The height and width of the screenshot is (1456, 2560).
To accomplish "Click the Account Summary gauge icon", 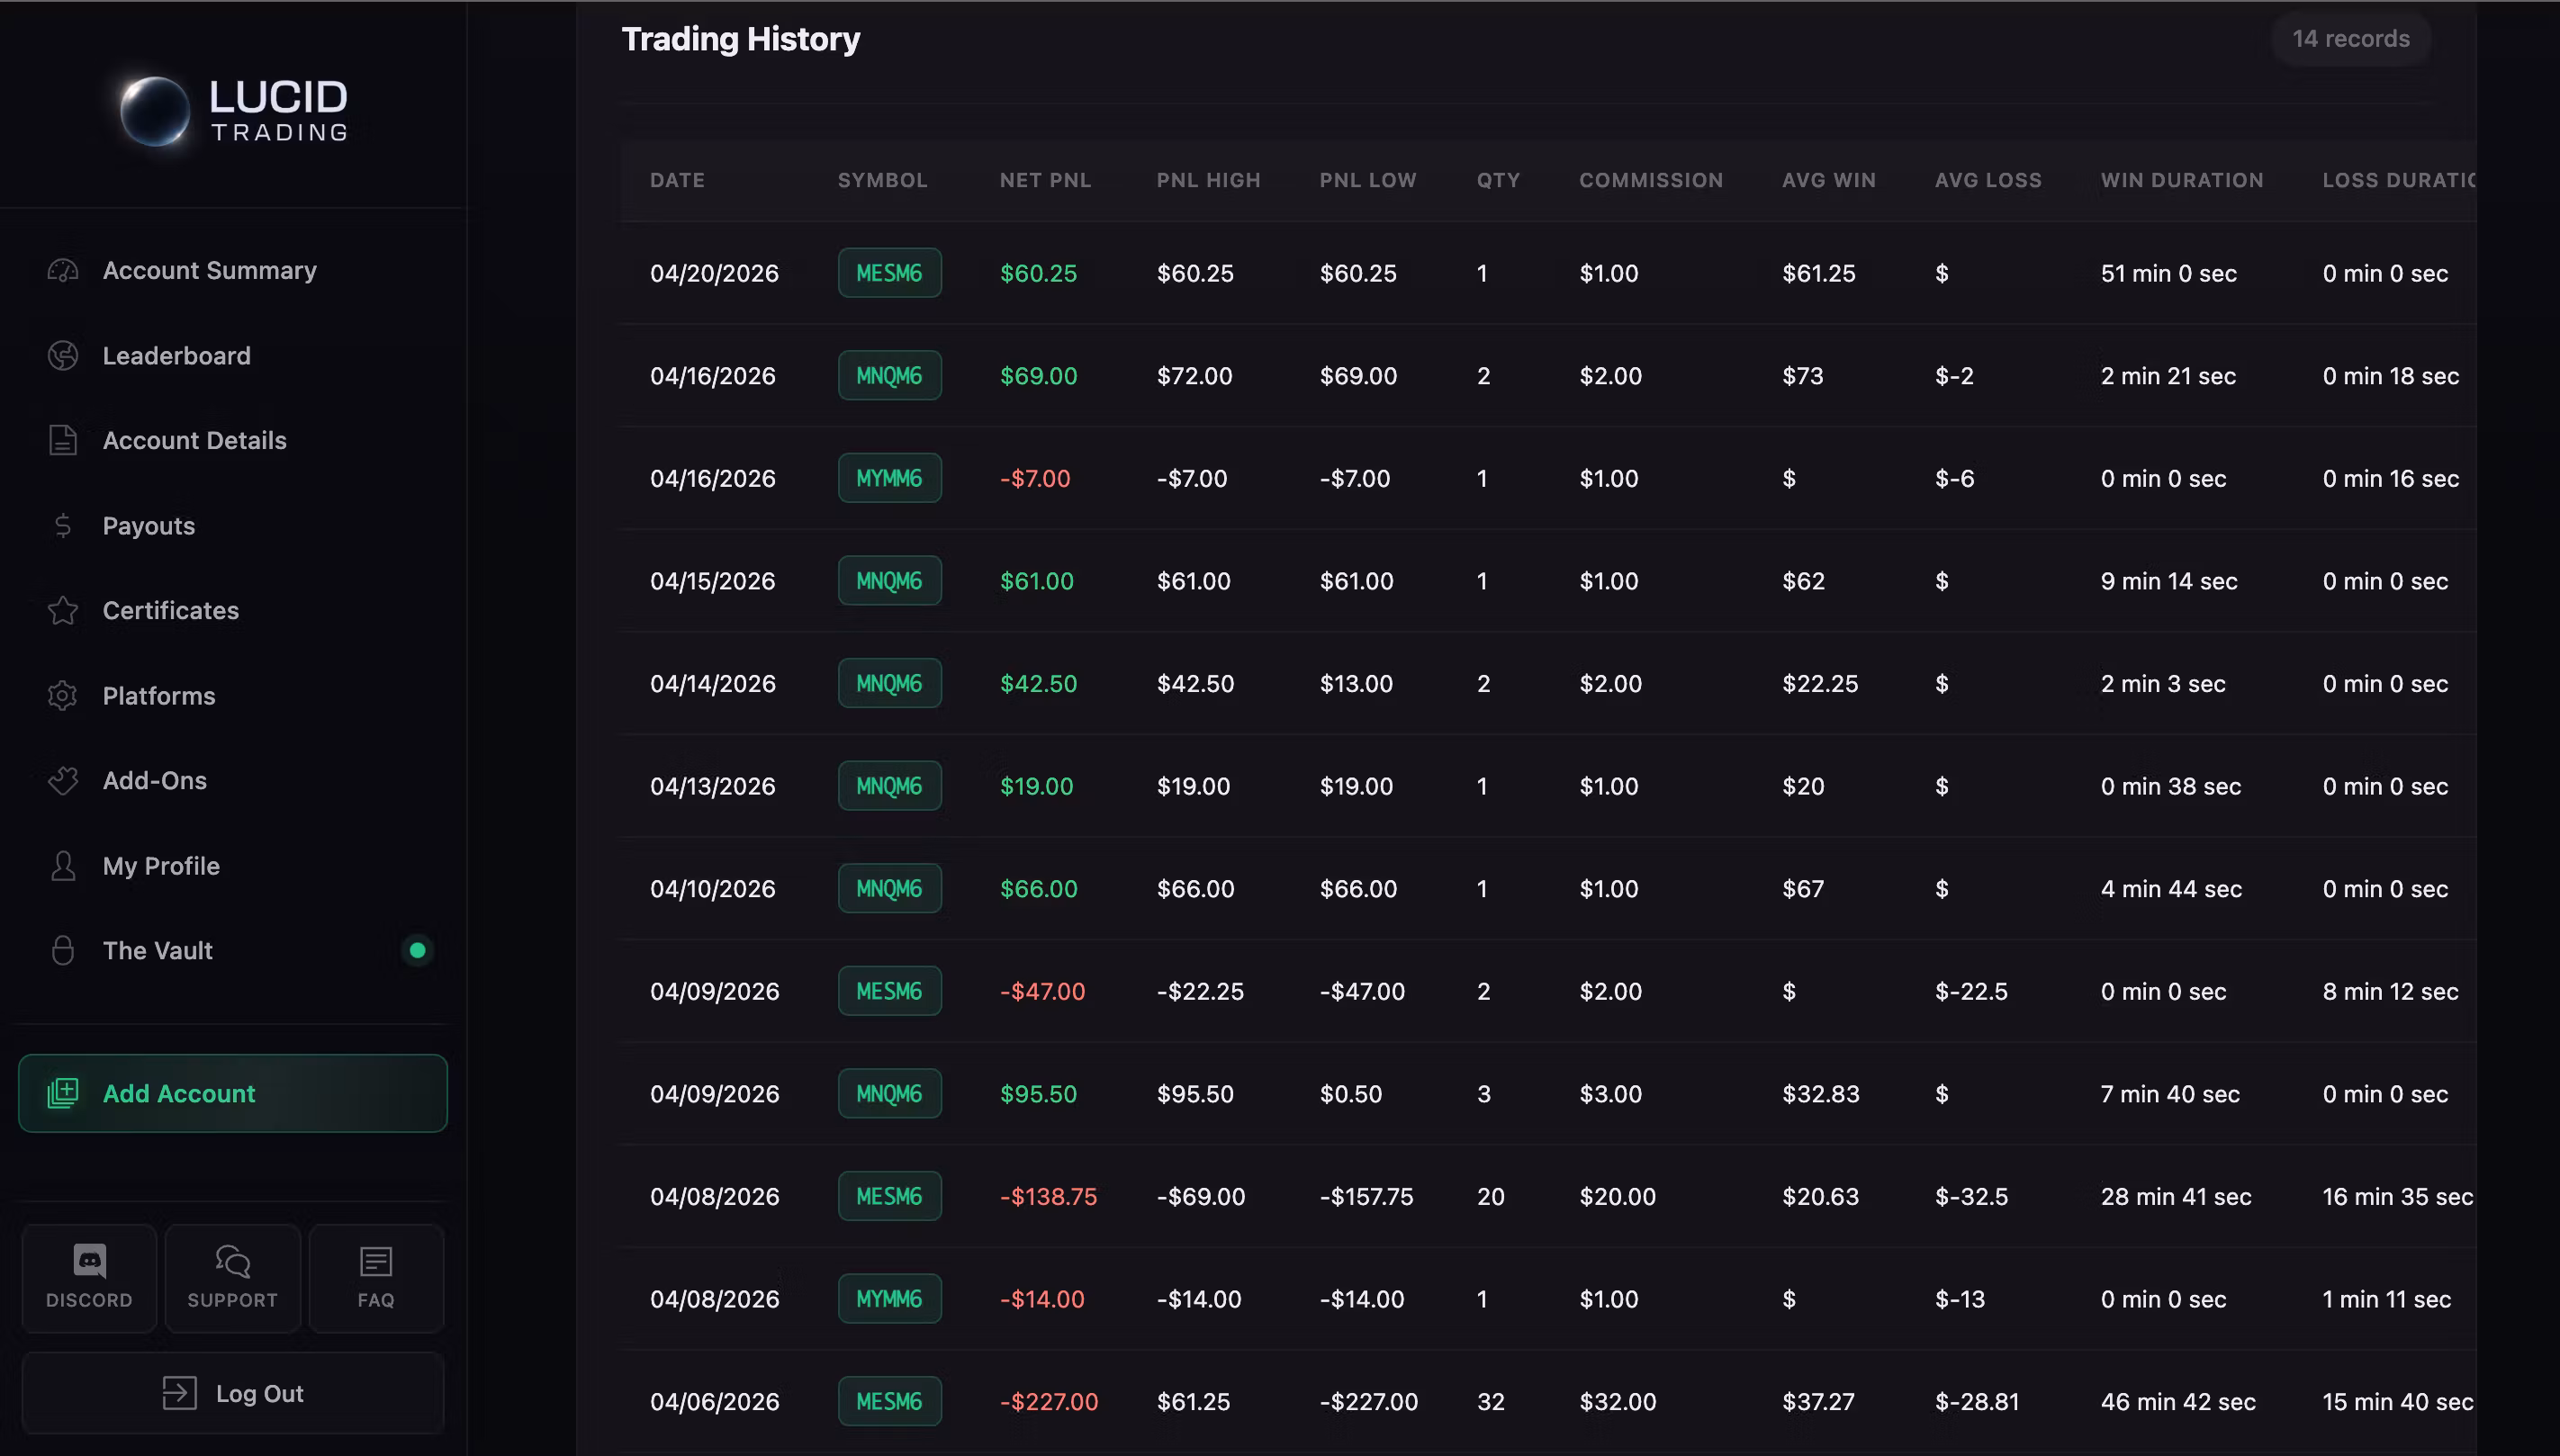I will 63,270.
